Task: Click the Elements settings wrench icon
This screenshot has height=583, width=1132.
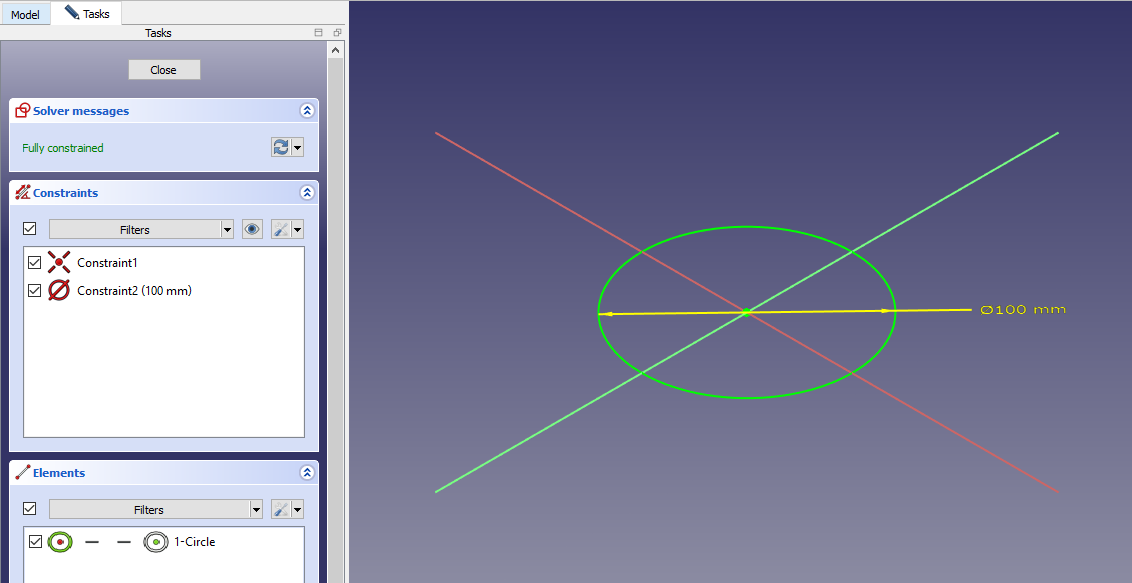Action: [281, 509]
